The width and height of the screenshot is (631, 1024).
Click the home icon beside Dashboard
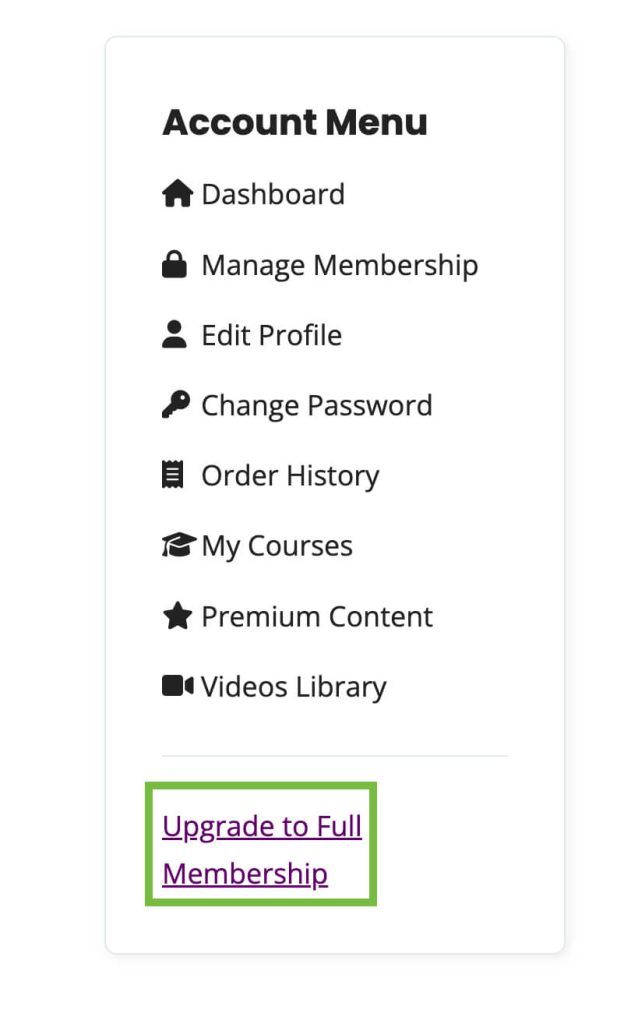click(179, 193)
